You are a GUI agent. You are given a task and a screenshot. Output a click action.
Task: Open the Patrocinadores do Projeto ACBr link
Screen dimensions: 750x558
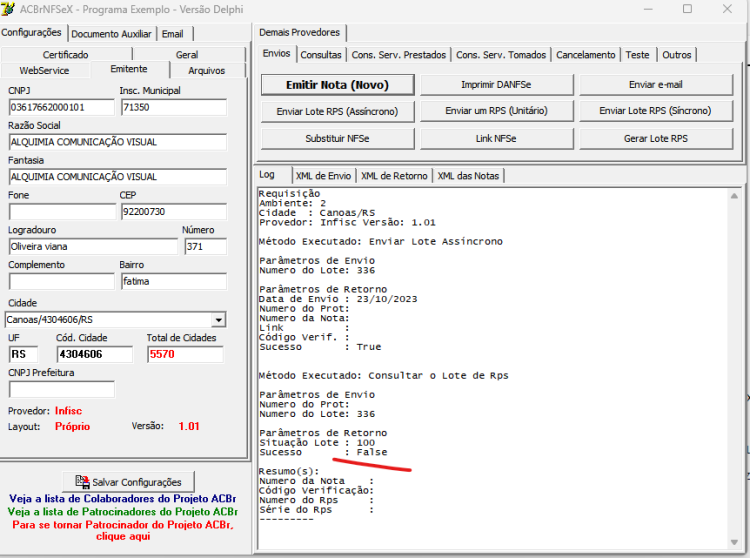click(x=122, y=512)
